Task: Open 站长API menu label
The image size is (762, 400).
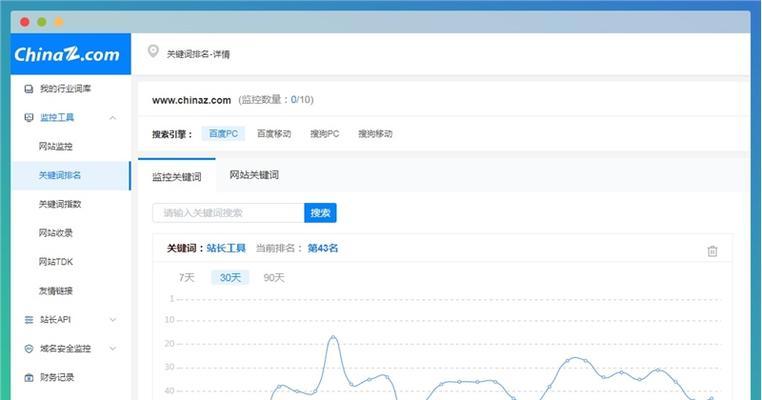Action: [x=55, y=319]
